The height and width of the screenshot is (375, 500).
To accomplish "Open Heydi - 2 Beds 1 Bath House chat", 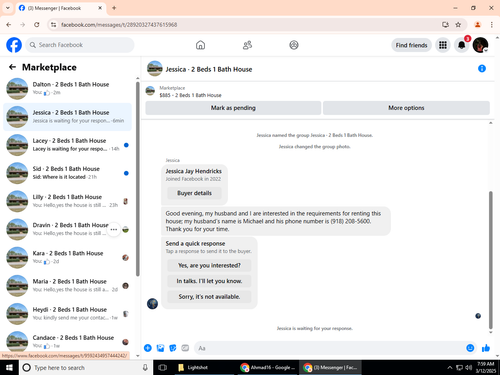I will coord(67,314).
